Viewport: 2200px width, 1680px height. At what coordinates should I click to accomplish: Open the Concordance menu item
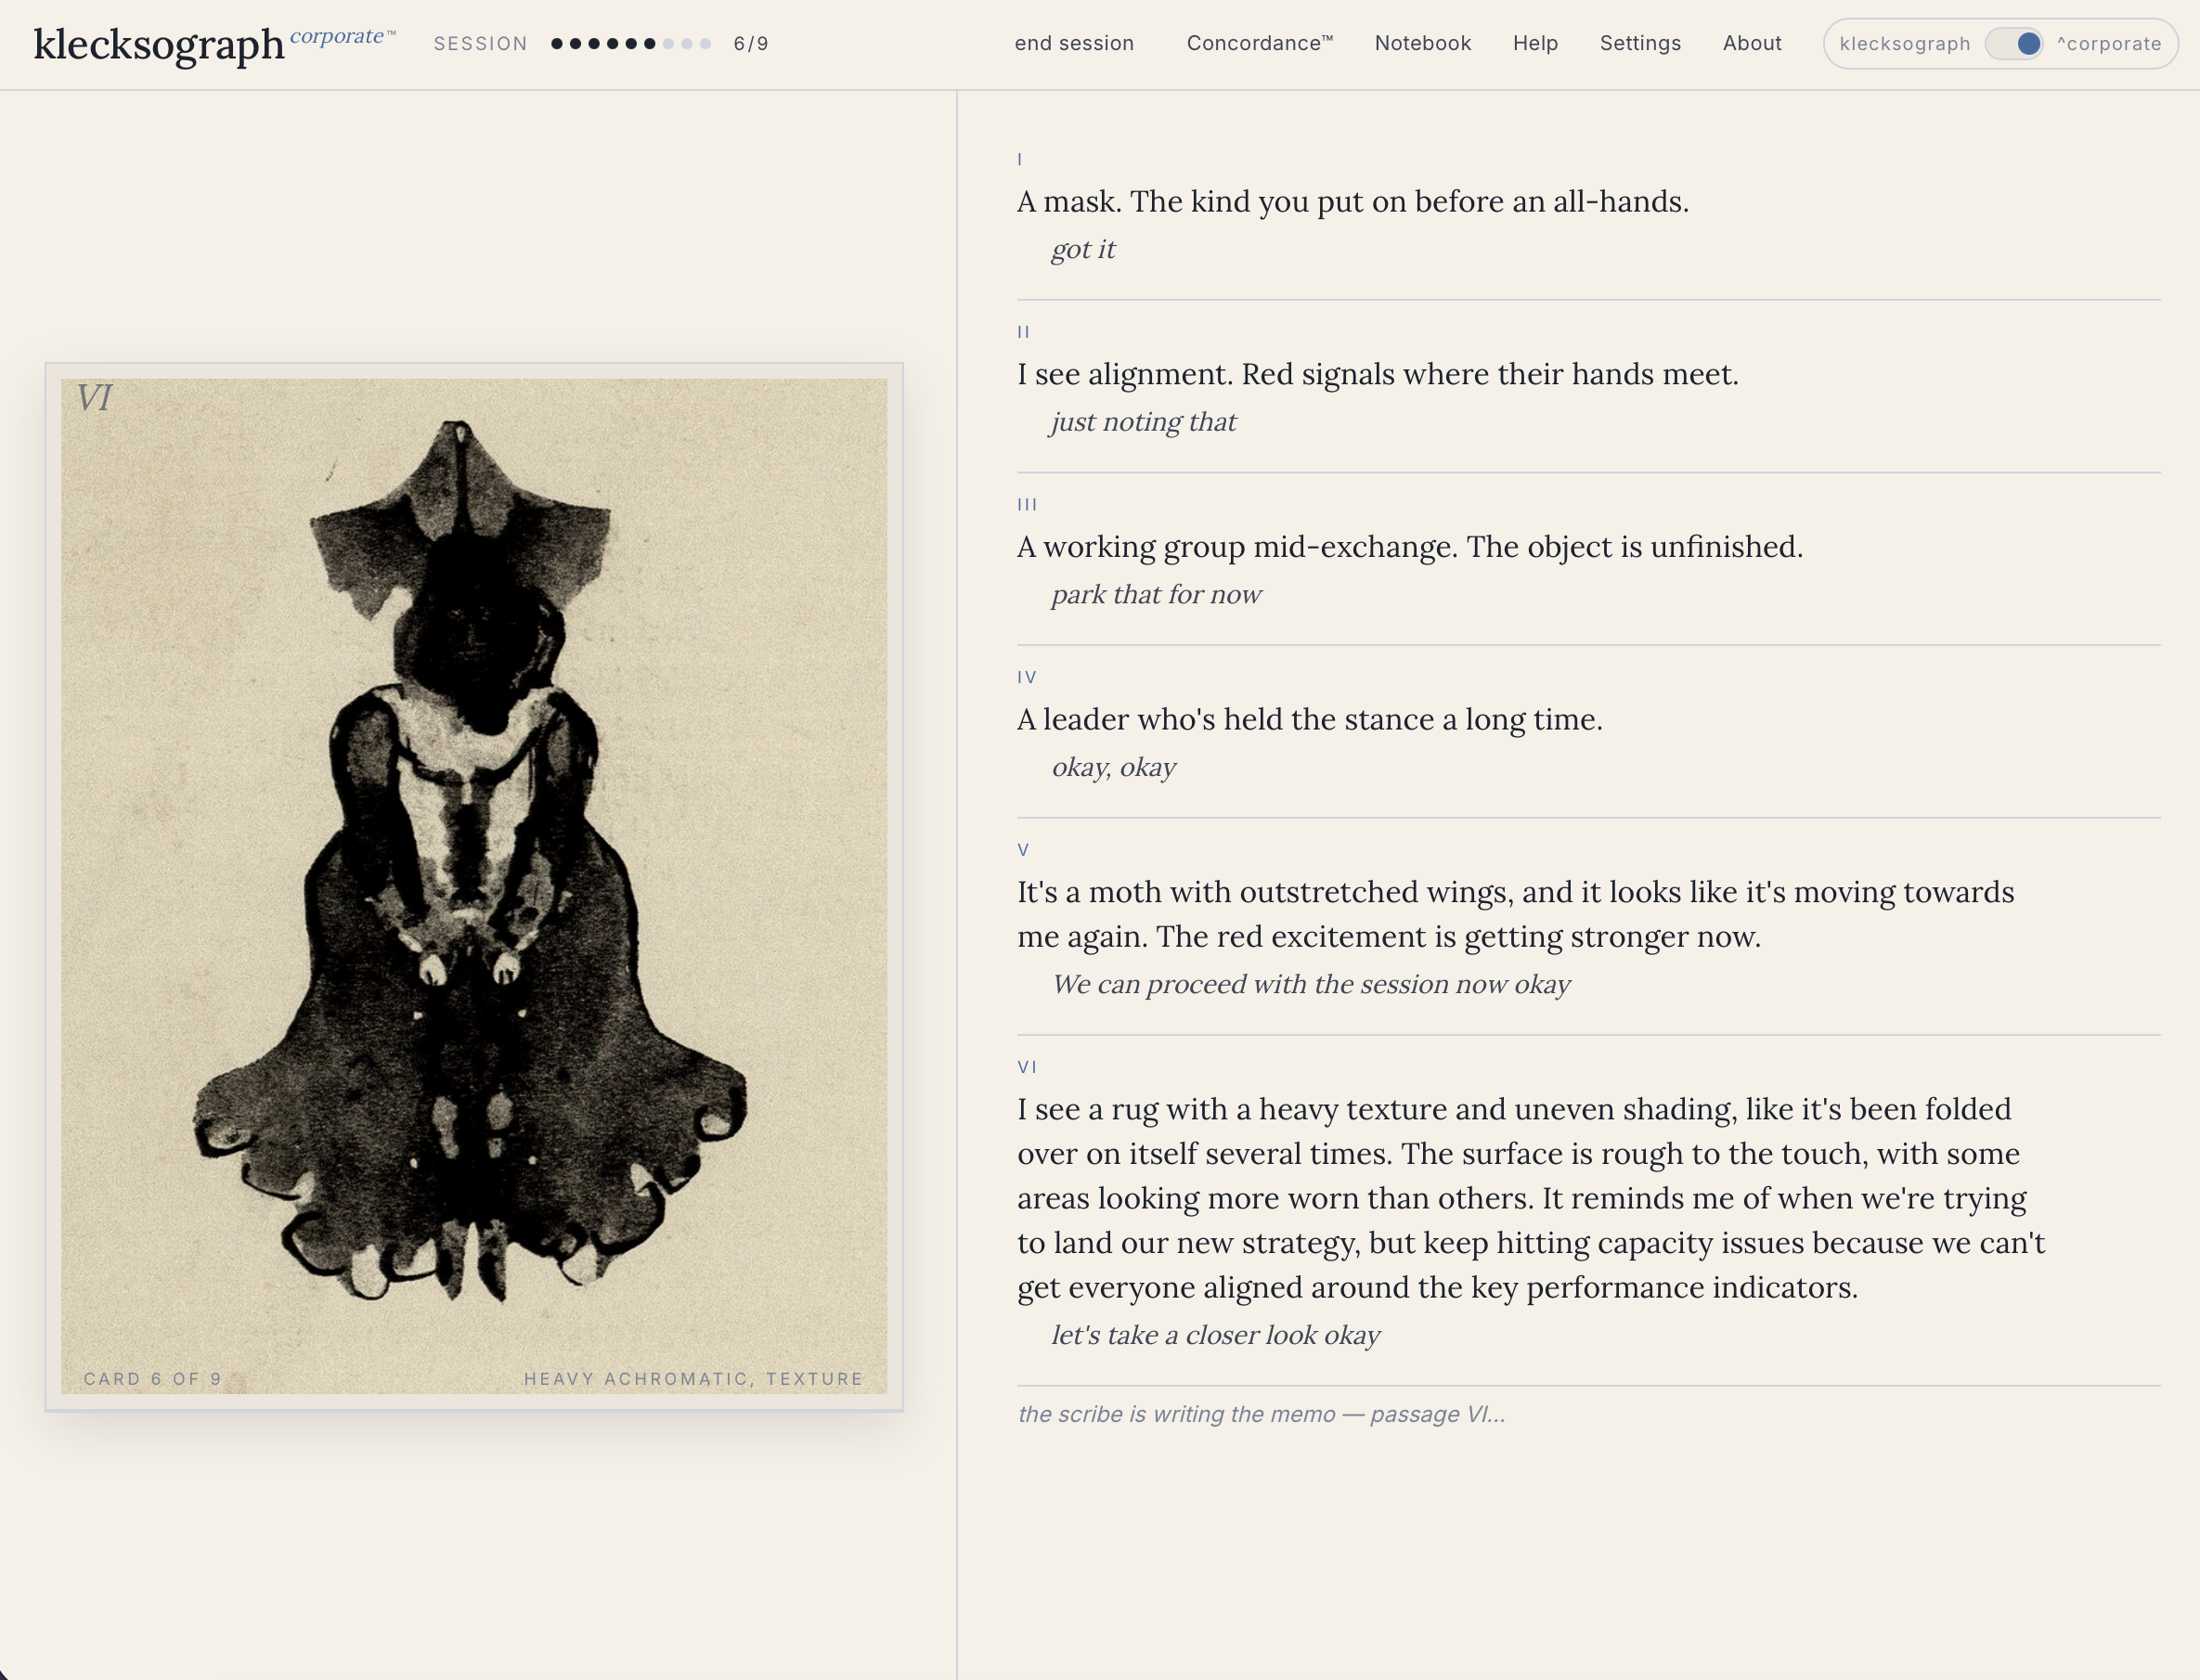(x=1259, y=44)
